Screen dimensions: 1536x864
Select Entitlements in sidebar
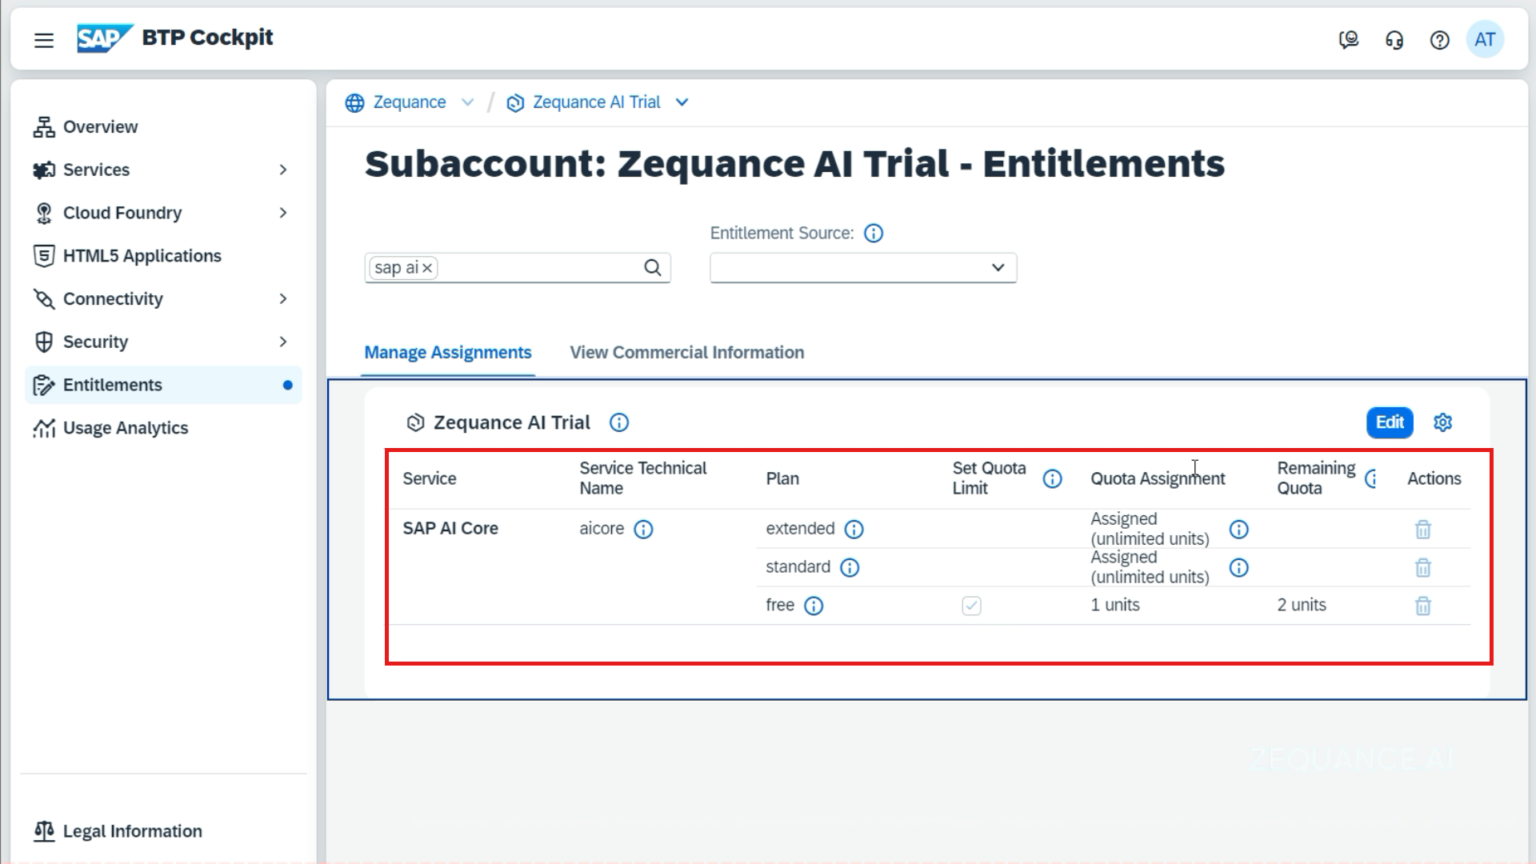(163, 385)
